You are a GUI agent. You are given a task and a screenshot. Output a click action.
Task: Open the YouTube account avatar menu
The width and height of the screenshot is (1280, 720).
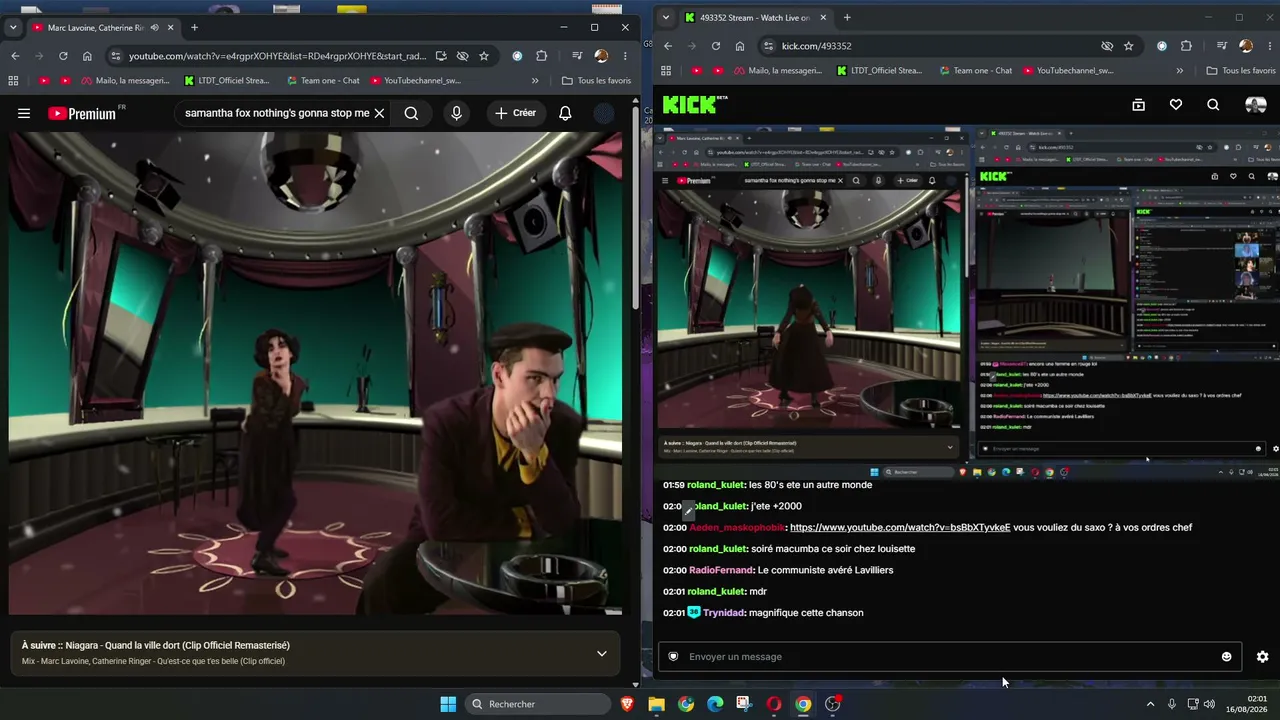coord(604,113)
